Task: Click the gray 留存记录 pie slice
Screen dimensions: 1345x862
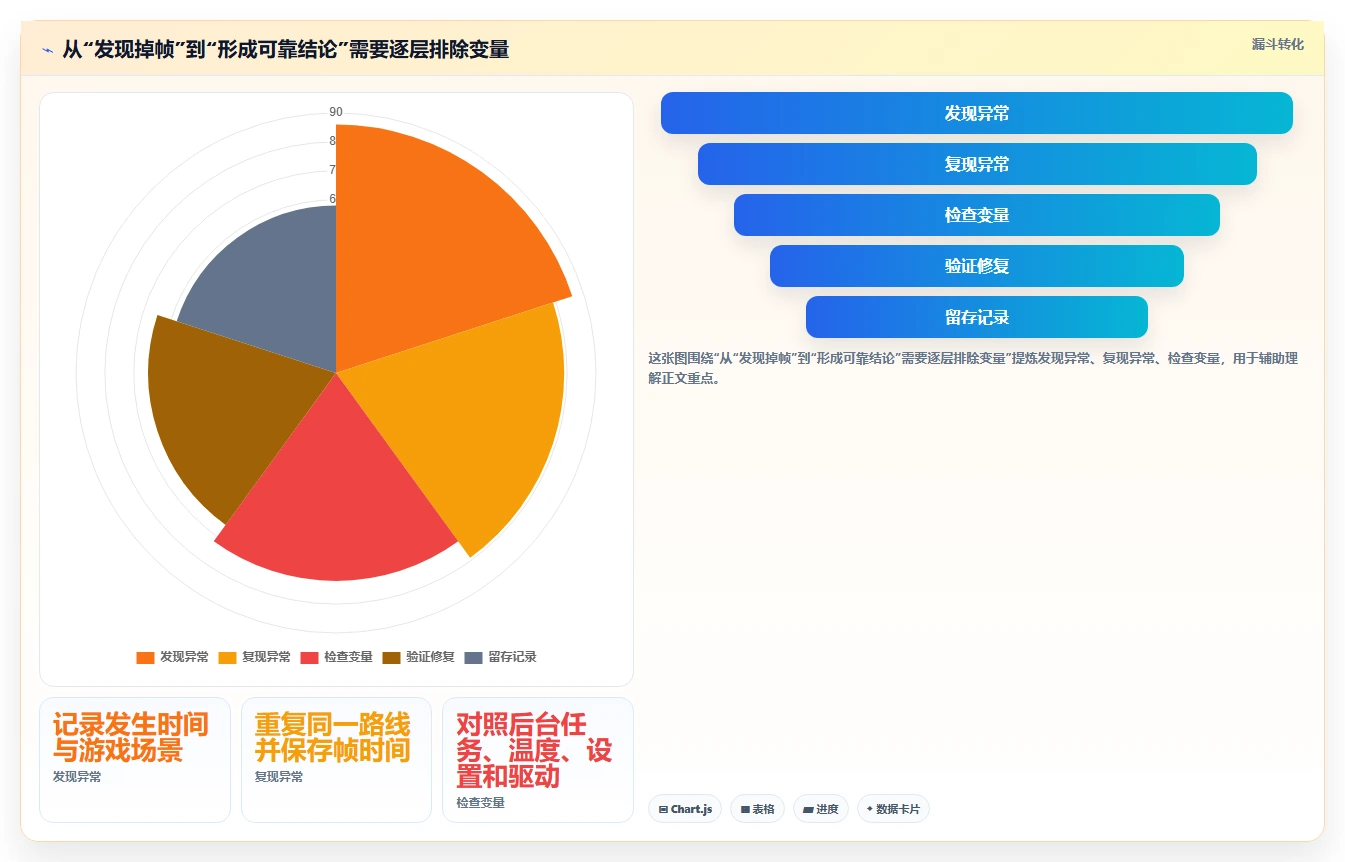Action: coord(275,290)
